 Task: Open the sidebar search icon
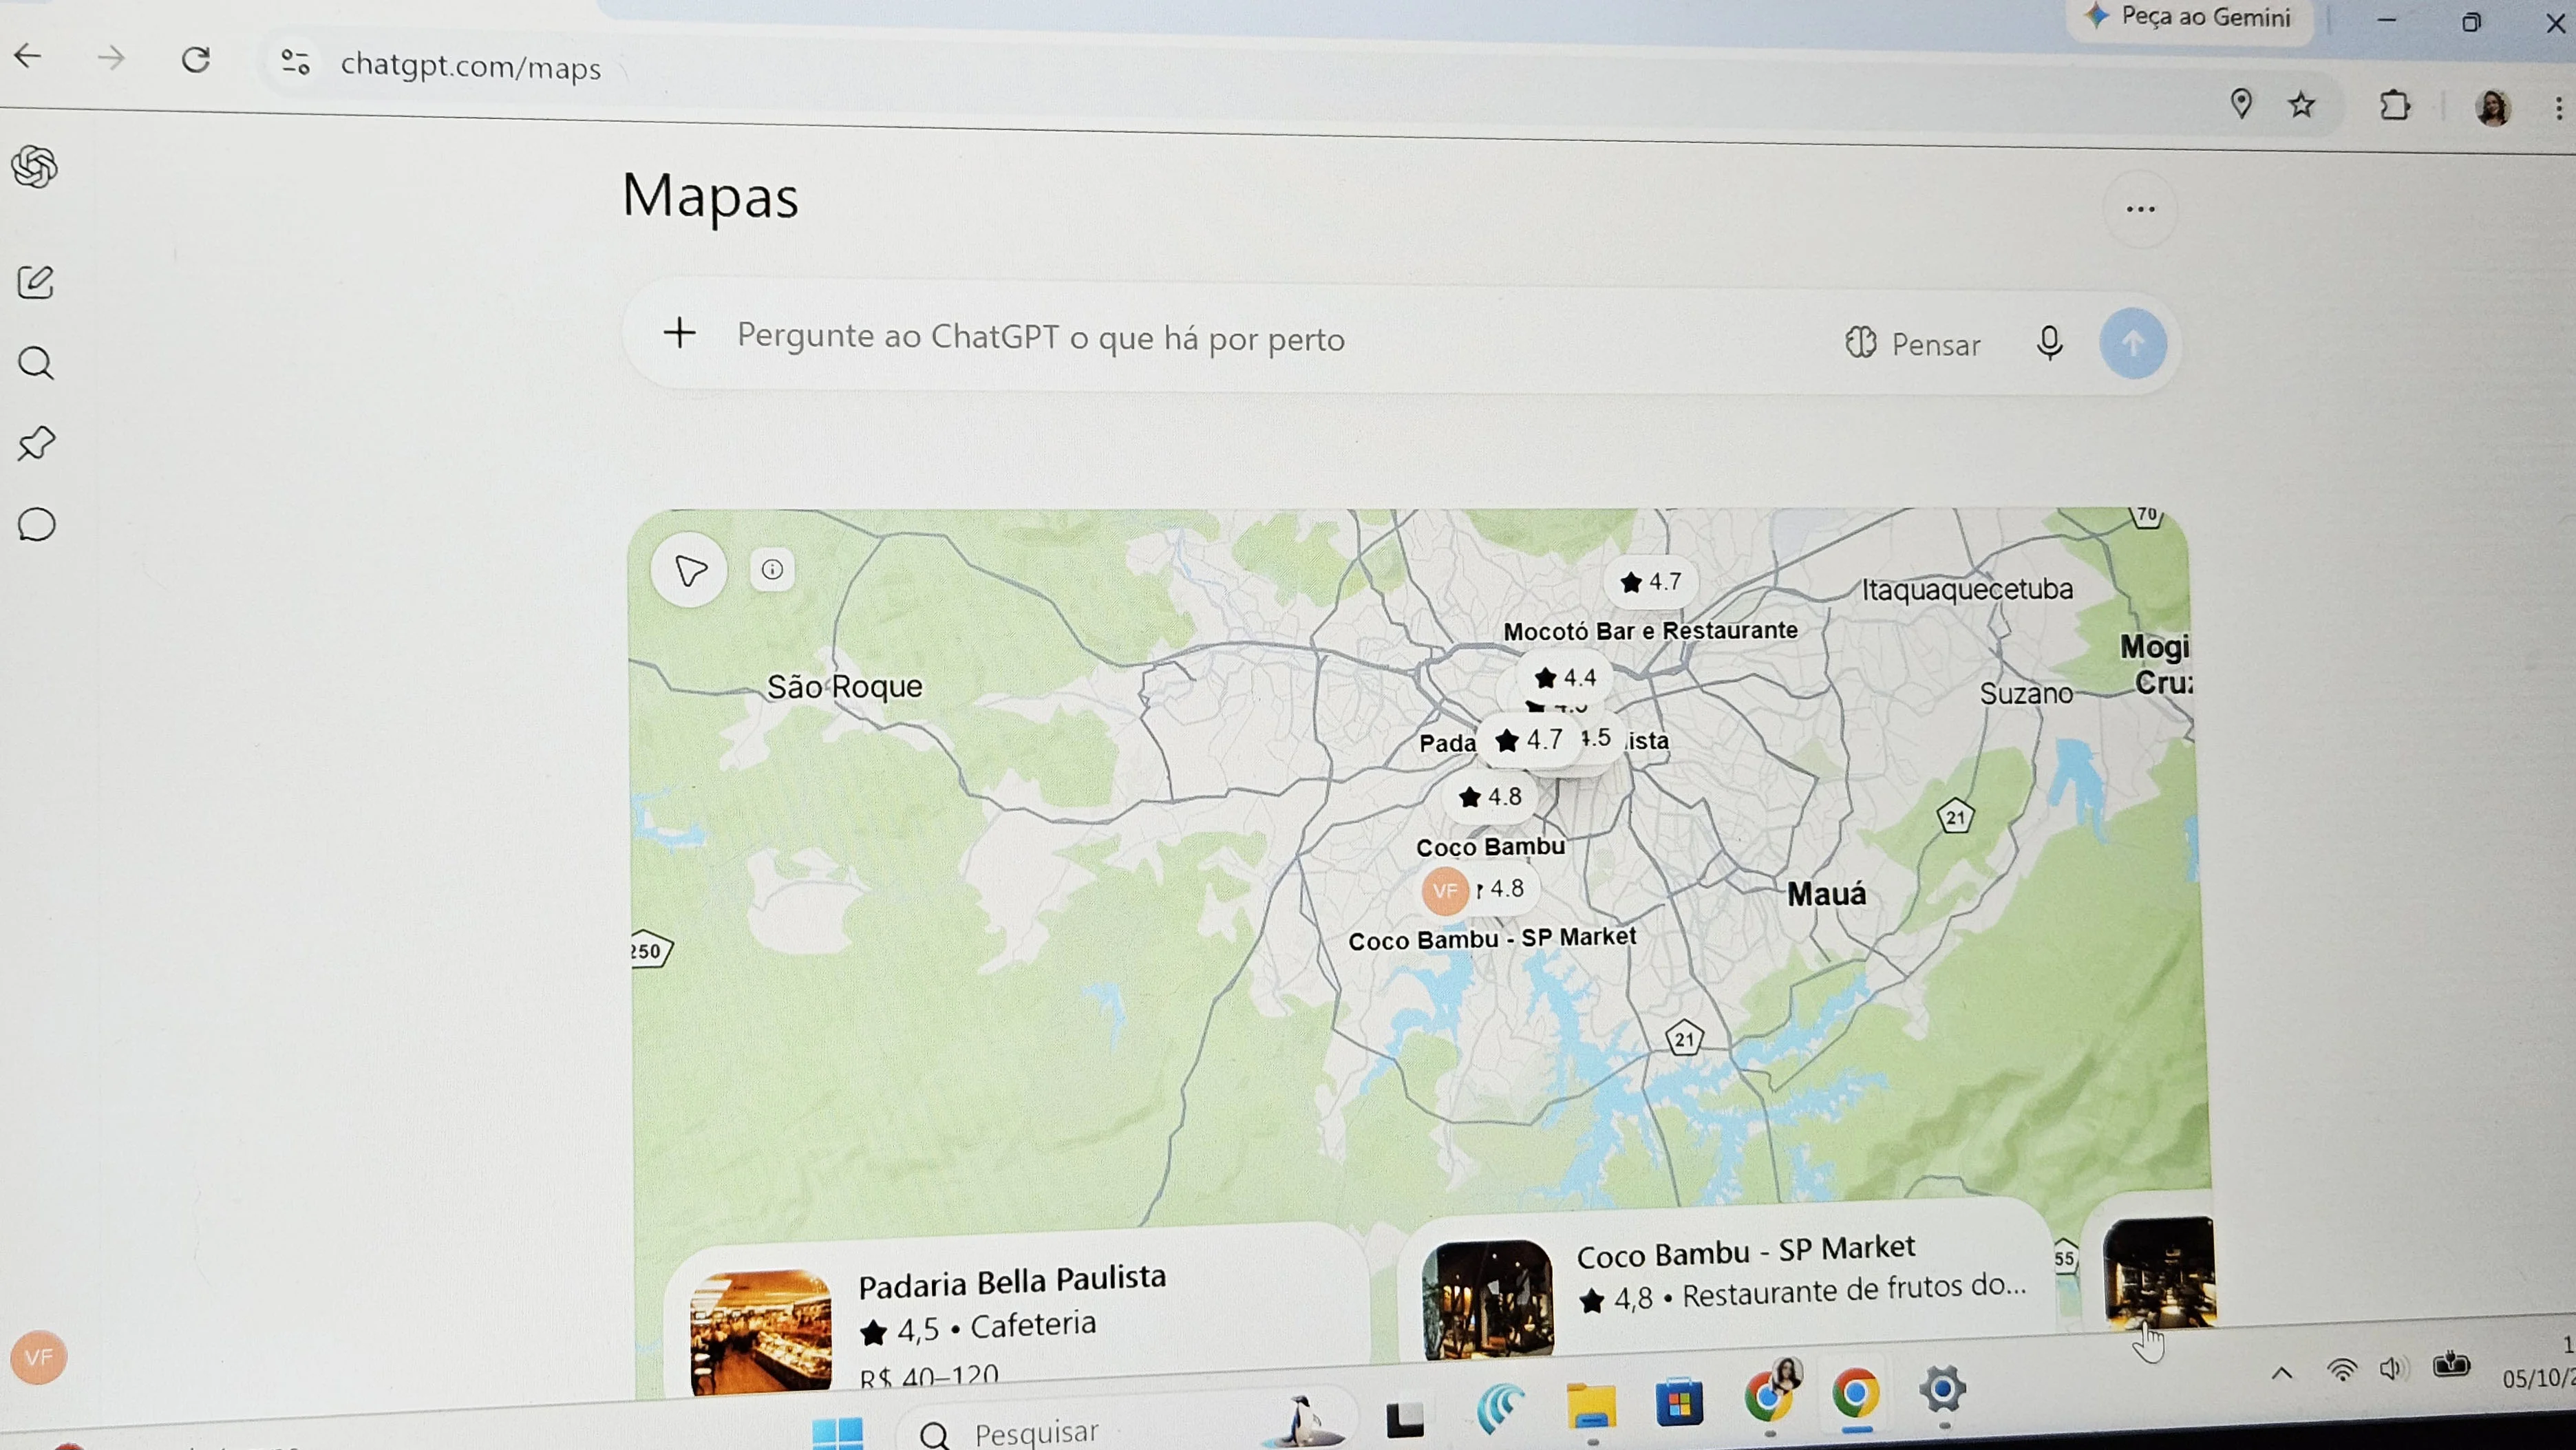click(36, 363)
